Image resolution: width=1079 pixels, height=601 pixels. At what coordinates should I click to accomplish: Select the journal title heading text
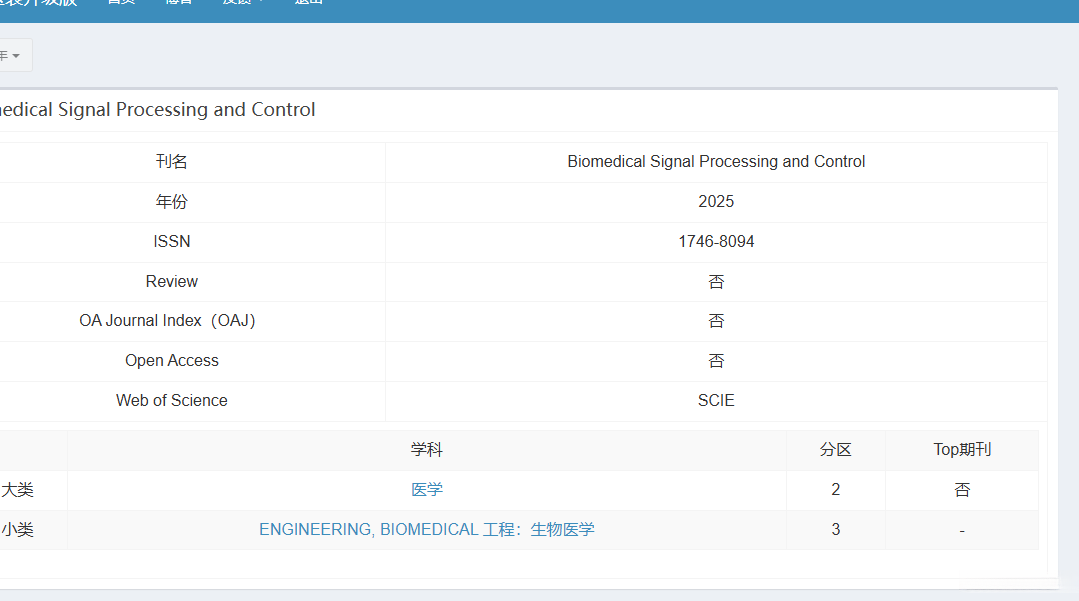click(158, 109)
